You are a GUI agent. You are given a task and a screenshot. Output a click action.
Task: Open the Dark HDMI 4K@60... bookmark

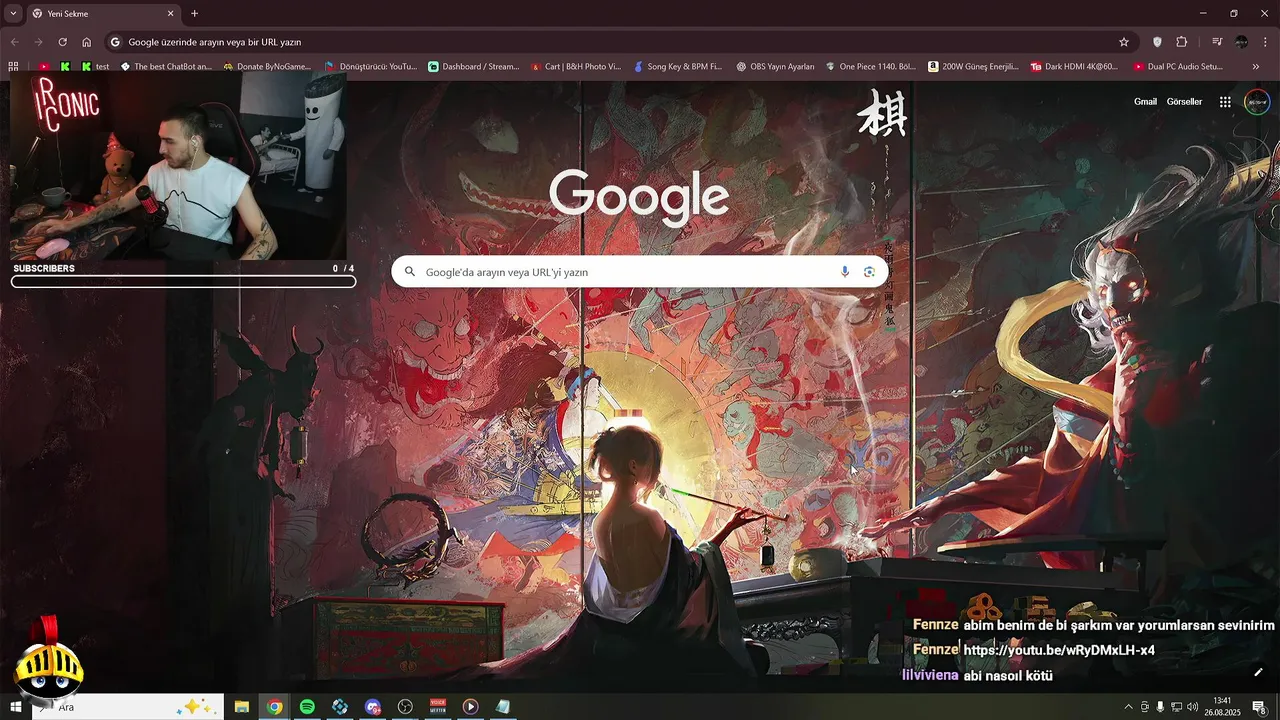click(1074, 66)
